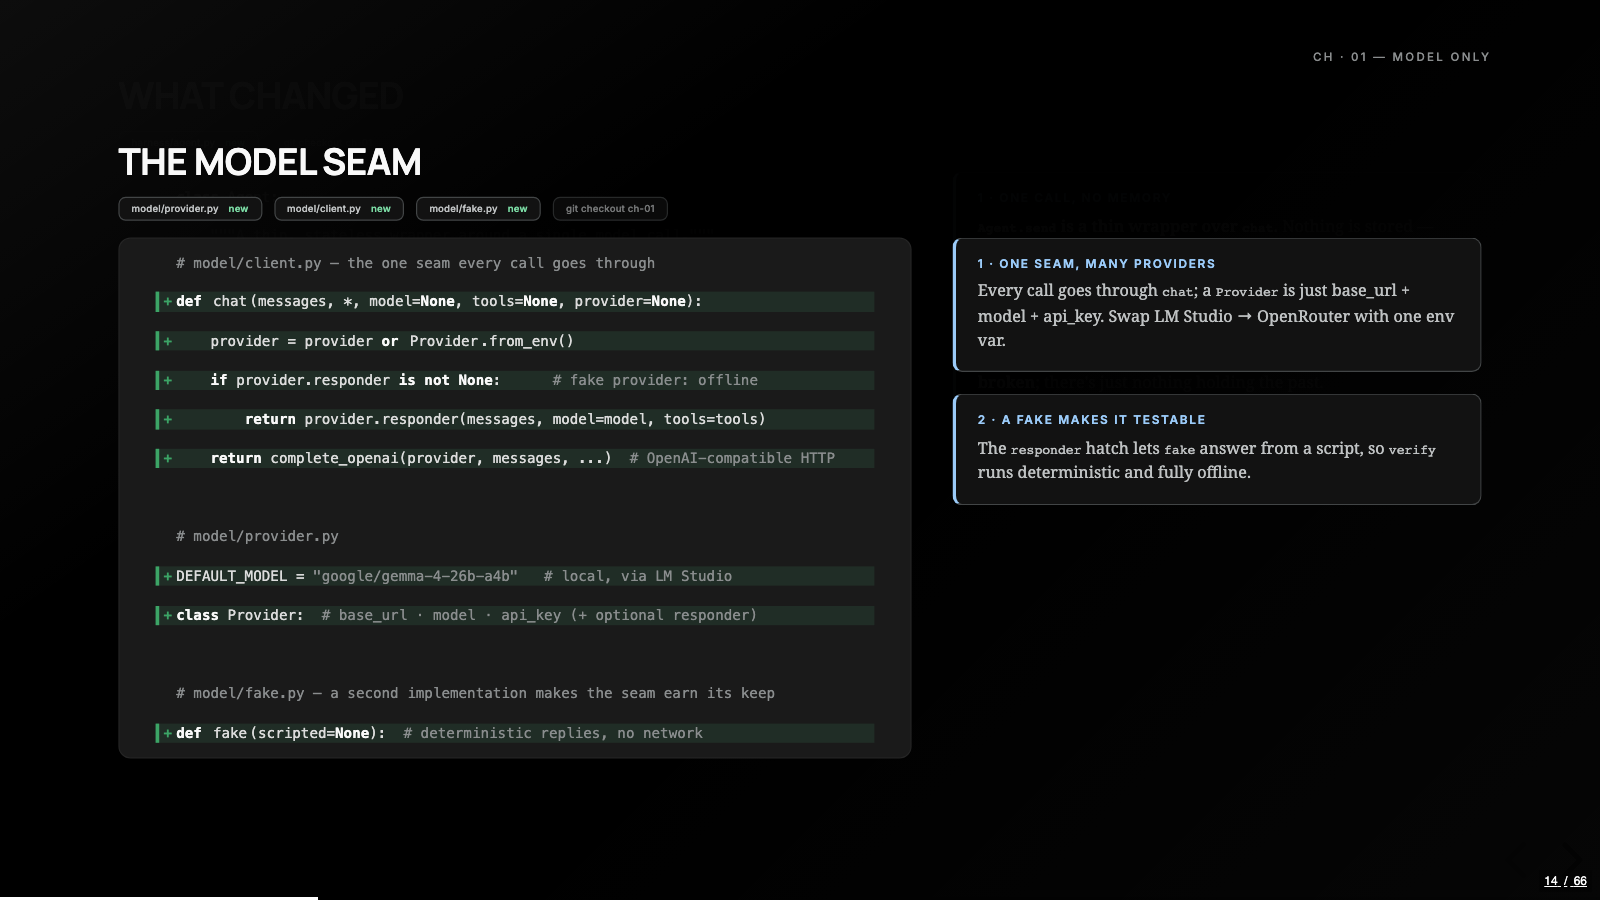Click the def chat(messages, ...) code line
This screenshot has height=900, width=1600.
(x=515, y=301)
